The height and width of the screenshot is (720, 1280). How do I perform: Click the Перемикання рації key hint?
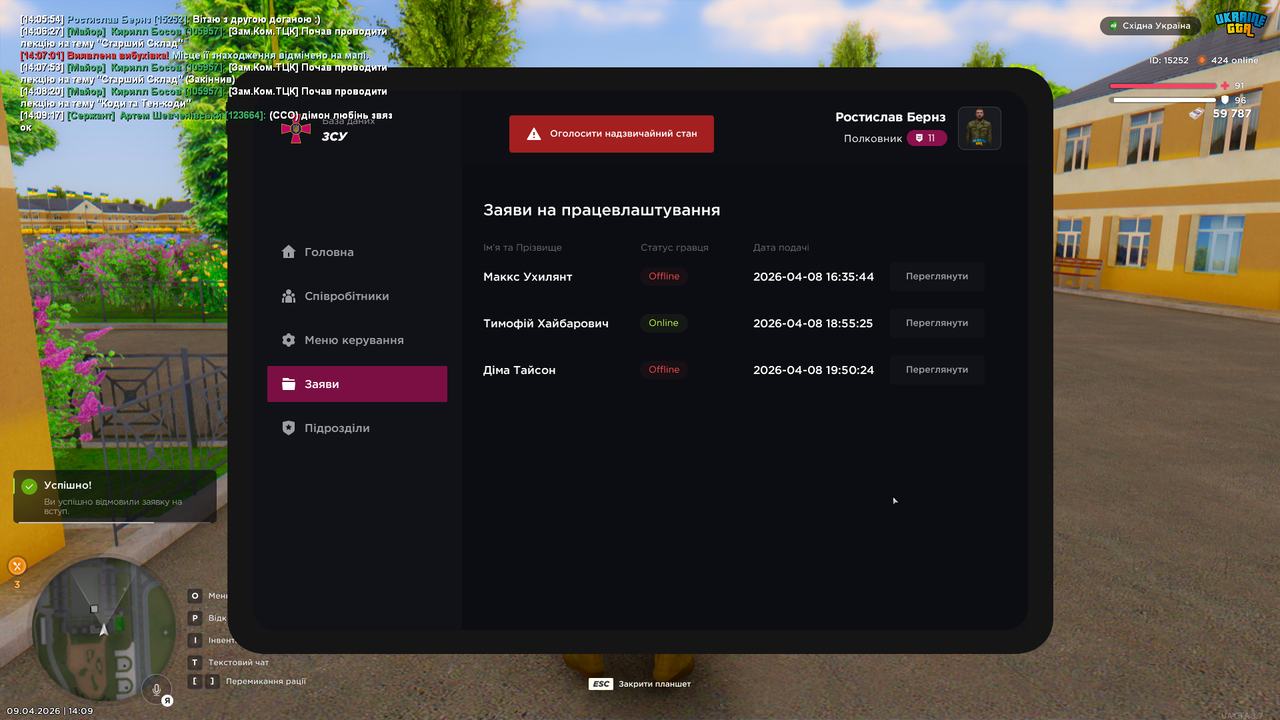coord(247,681)
